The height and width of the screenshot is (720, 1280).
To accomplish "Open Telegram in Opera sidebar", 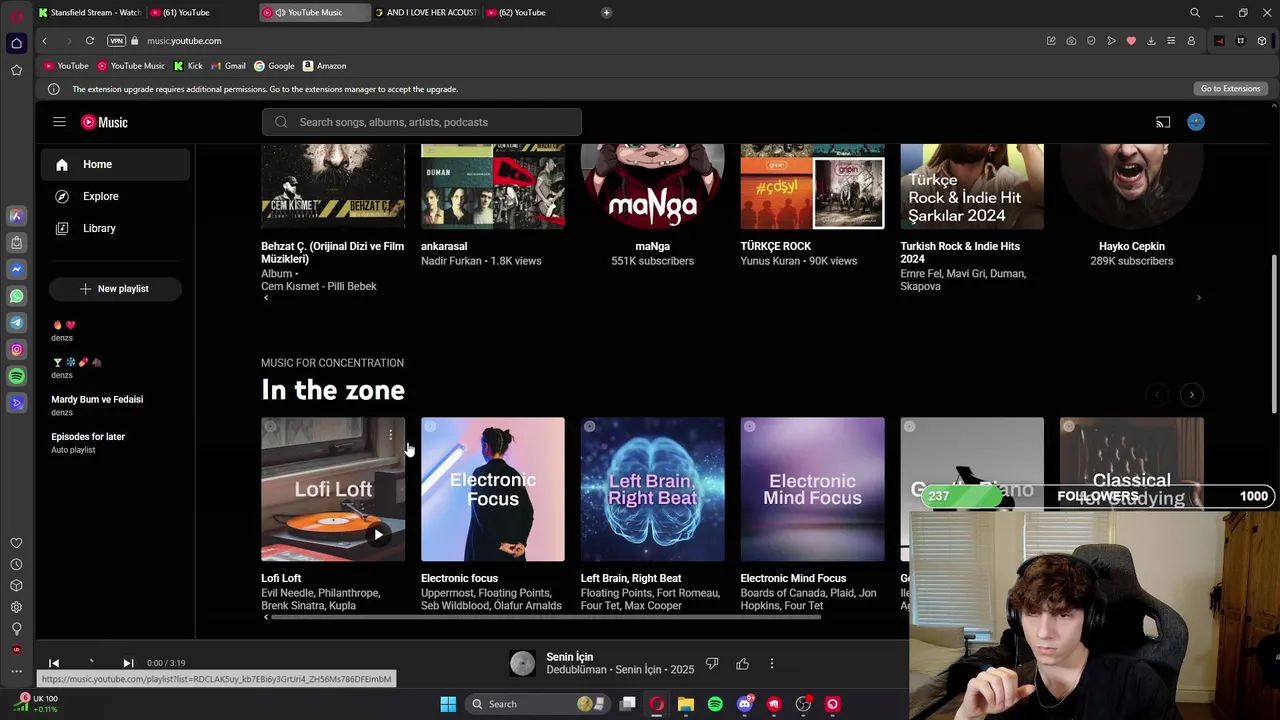I will (16, 322).
